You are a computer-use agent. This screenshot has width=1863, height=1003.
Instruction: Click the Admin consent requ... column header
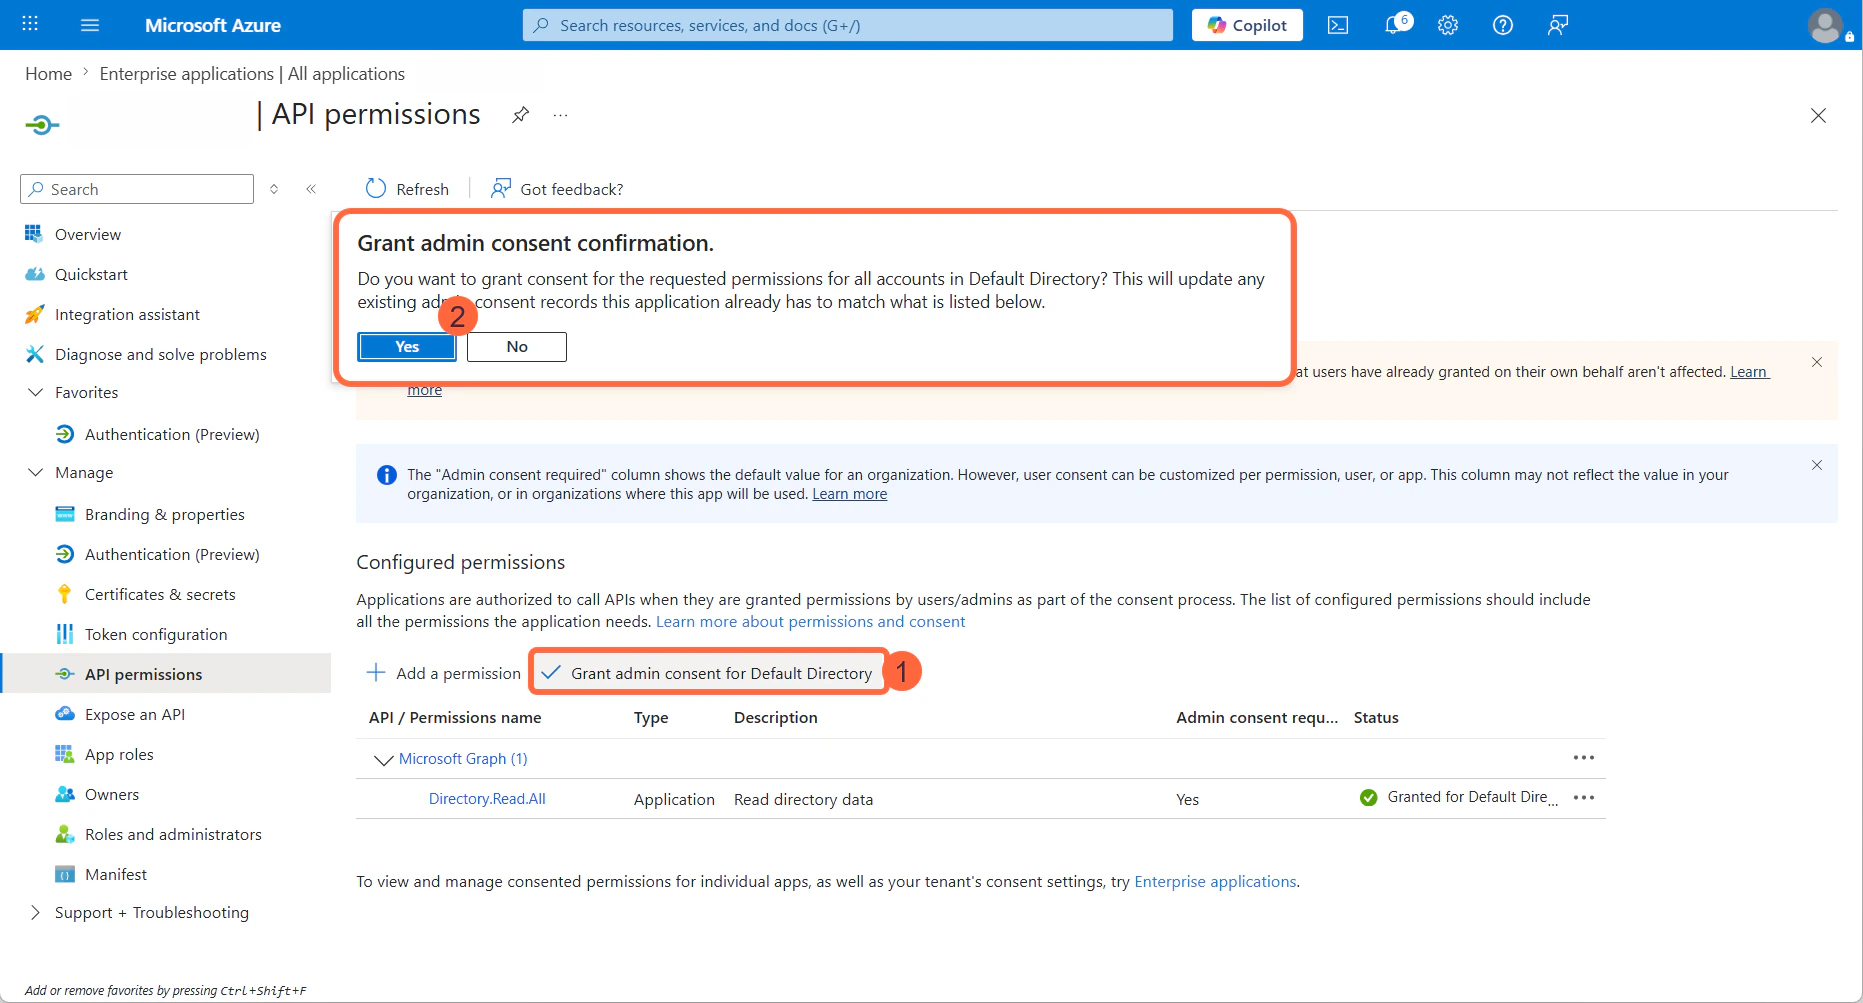(1257, 717)
